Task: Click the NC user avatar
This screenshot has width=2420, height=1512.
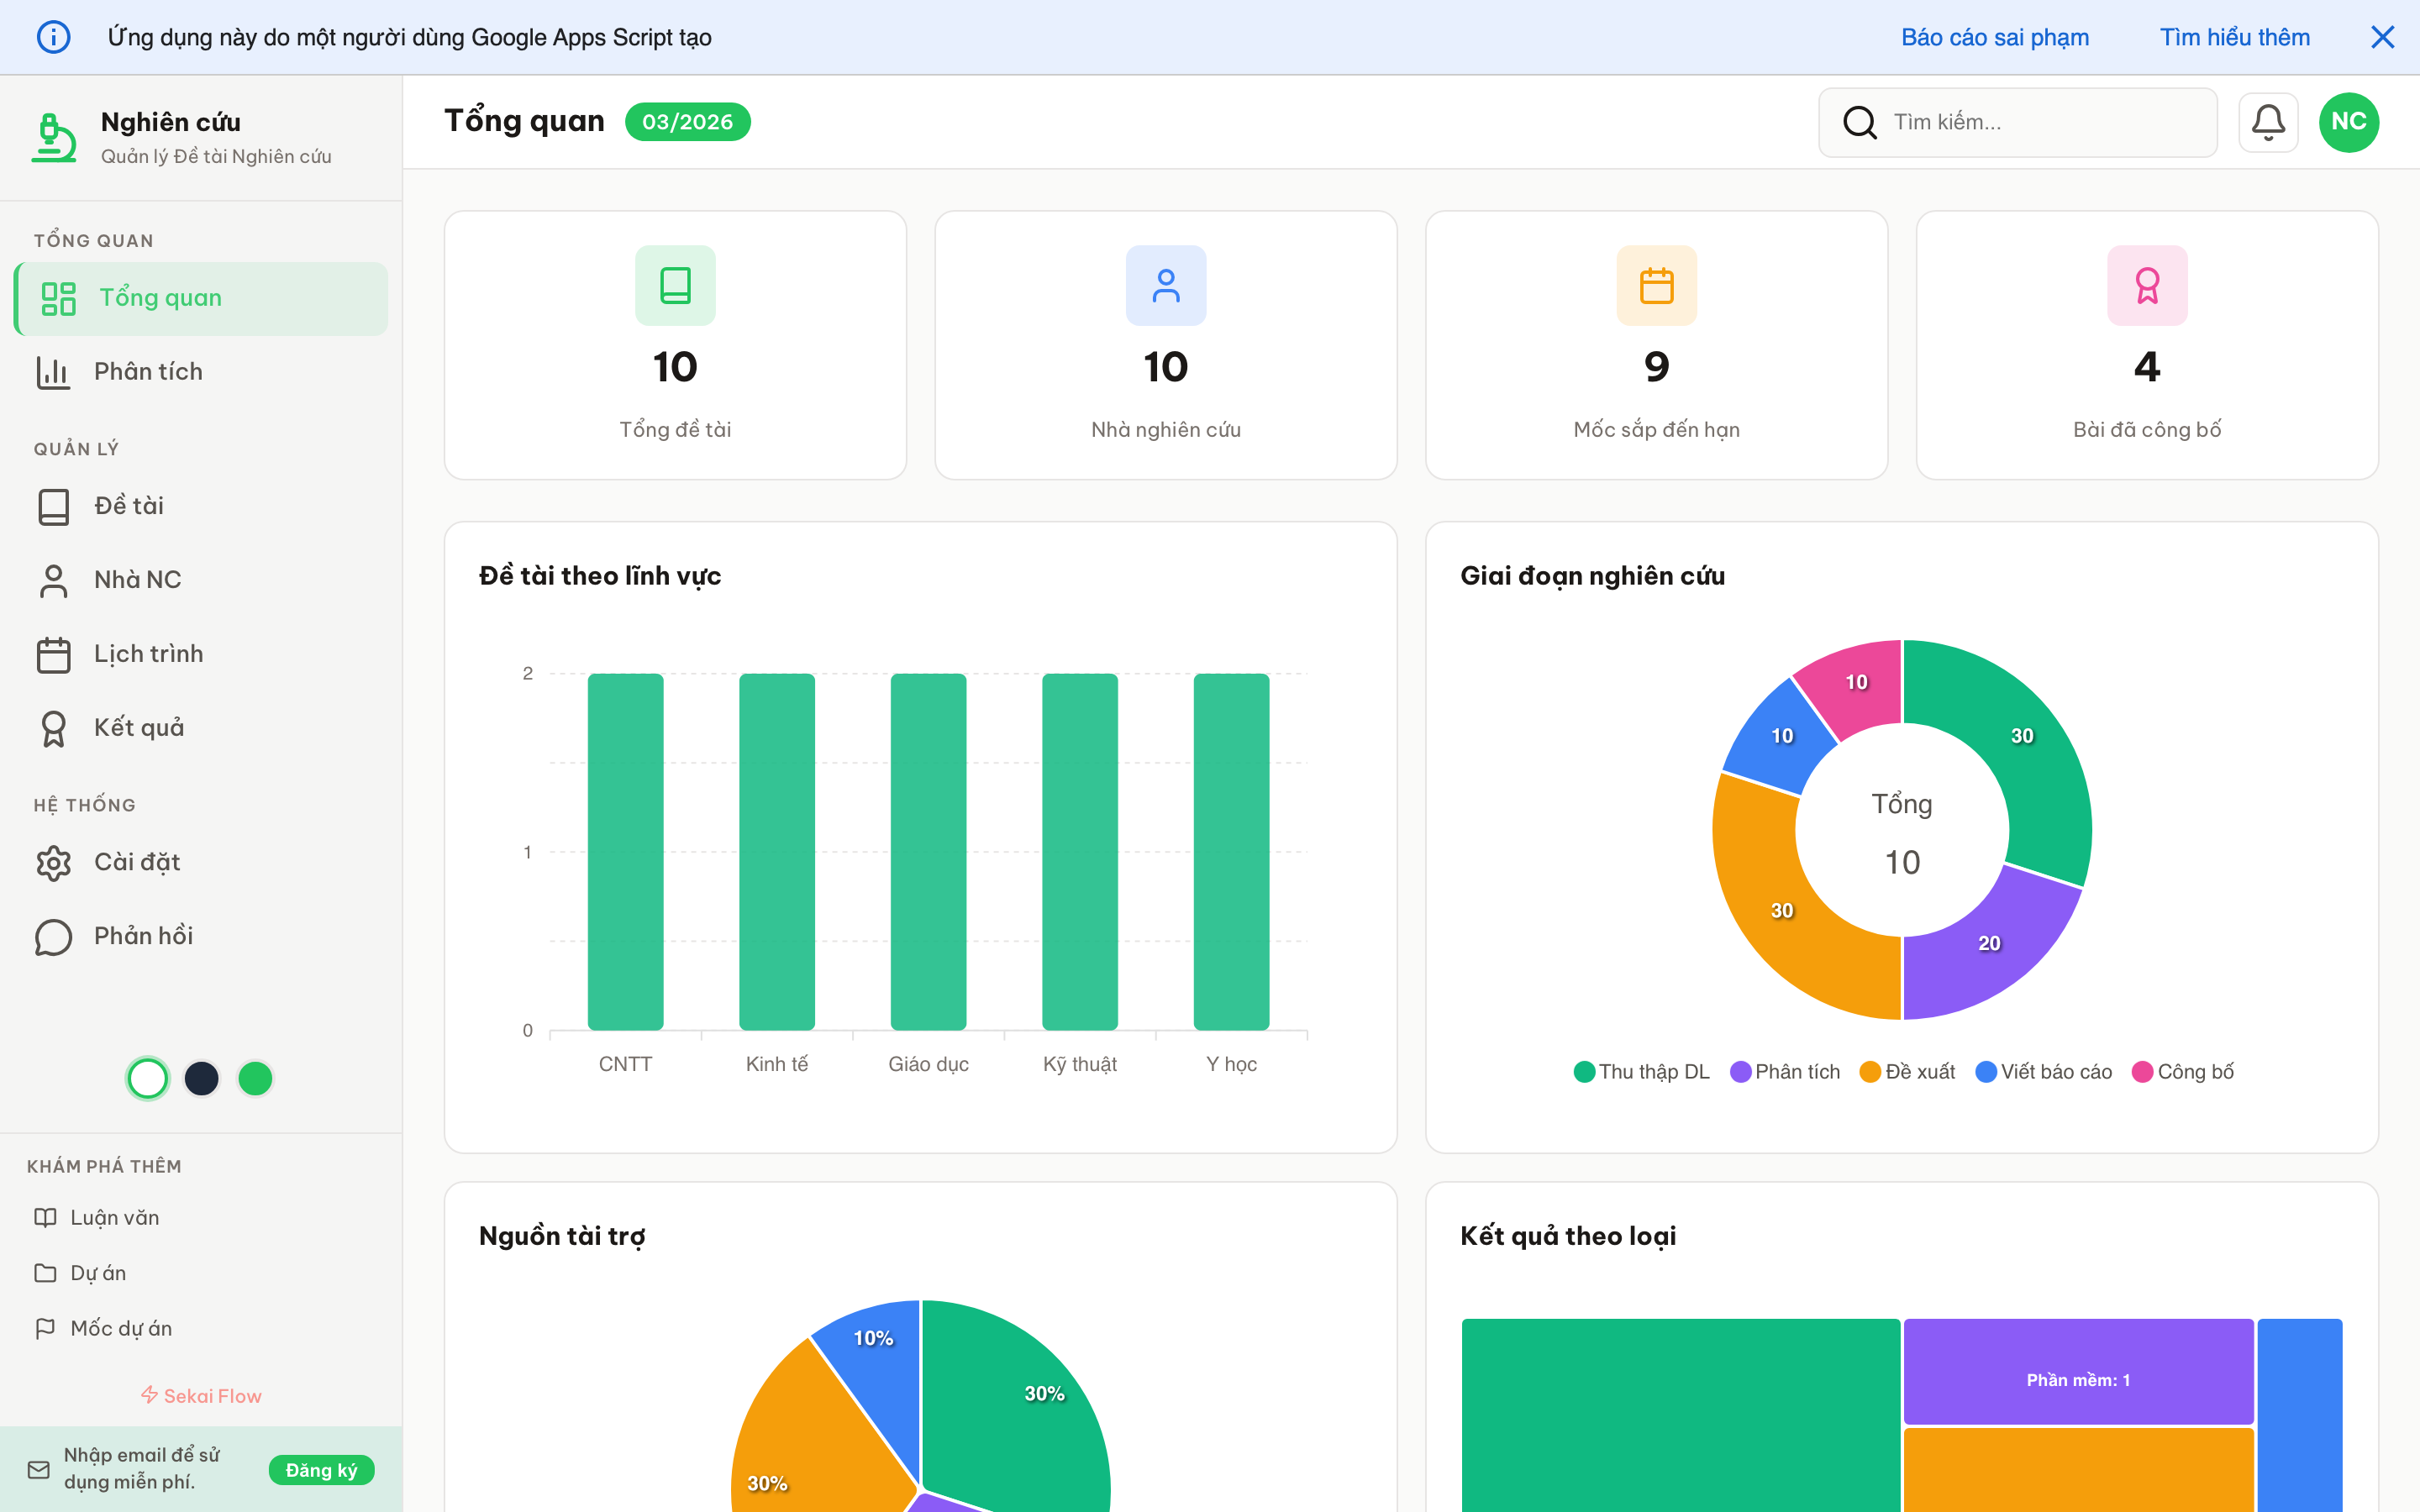Action: point(2348,122)
